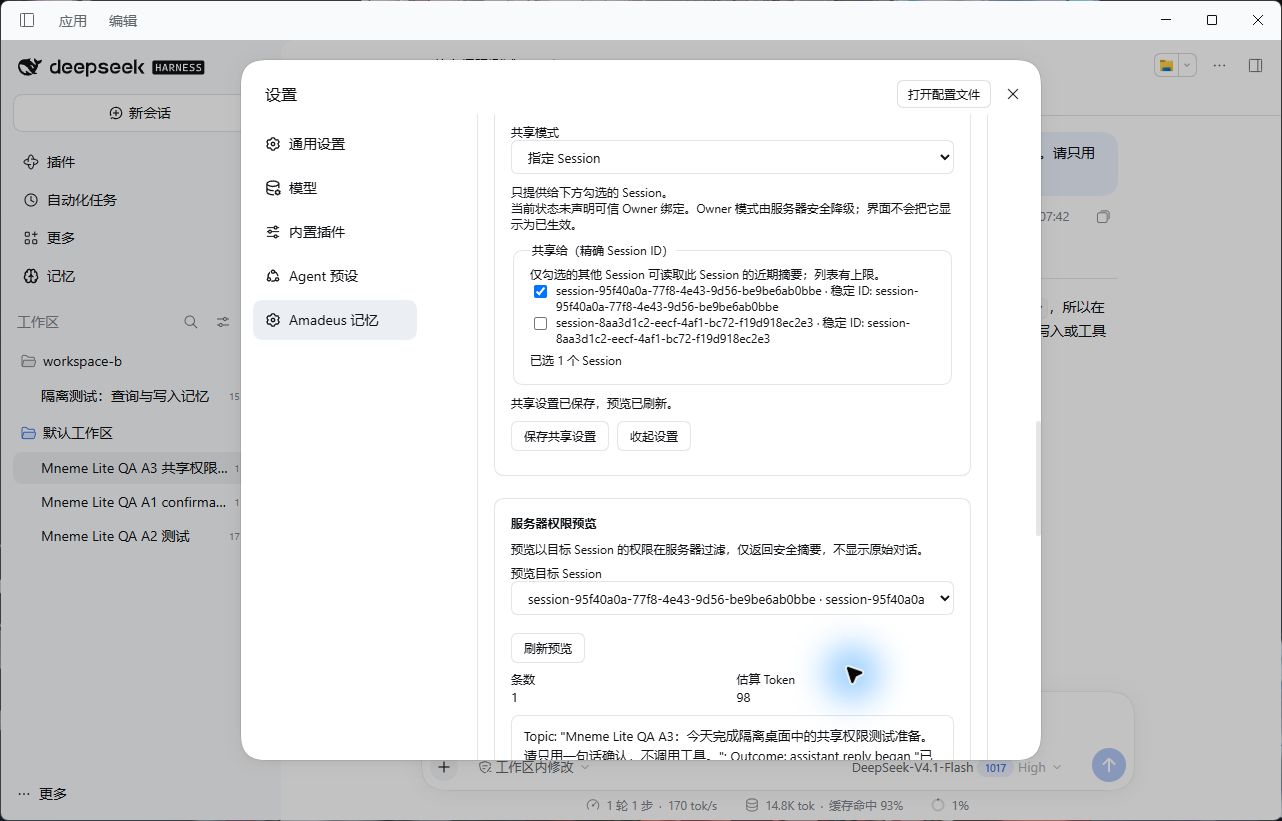Click the add attachment plus icon
The image size is (1282, 821).
[445, 767]
